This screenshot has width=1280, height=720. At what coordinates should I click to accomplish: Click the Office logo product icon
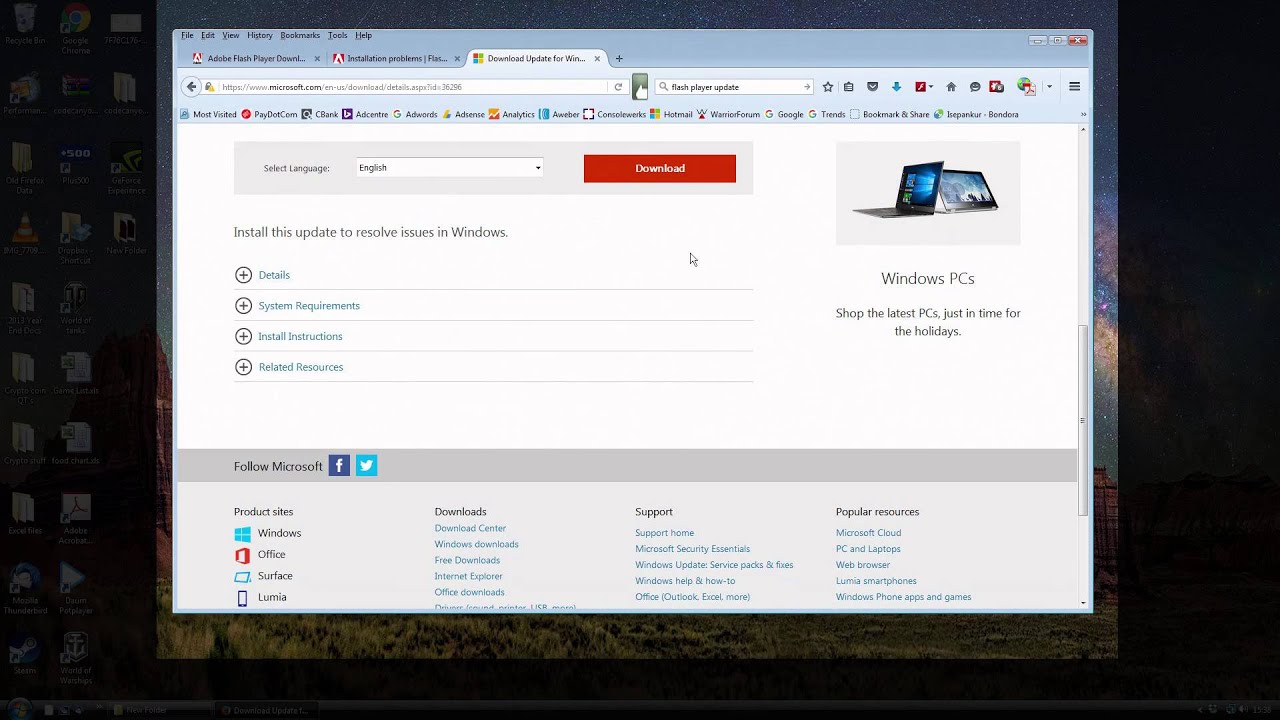coord(242,555)
